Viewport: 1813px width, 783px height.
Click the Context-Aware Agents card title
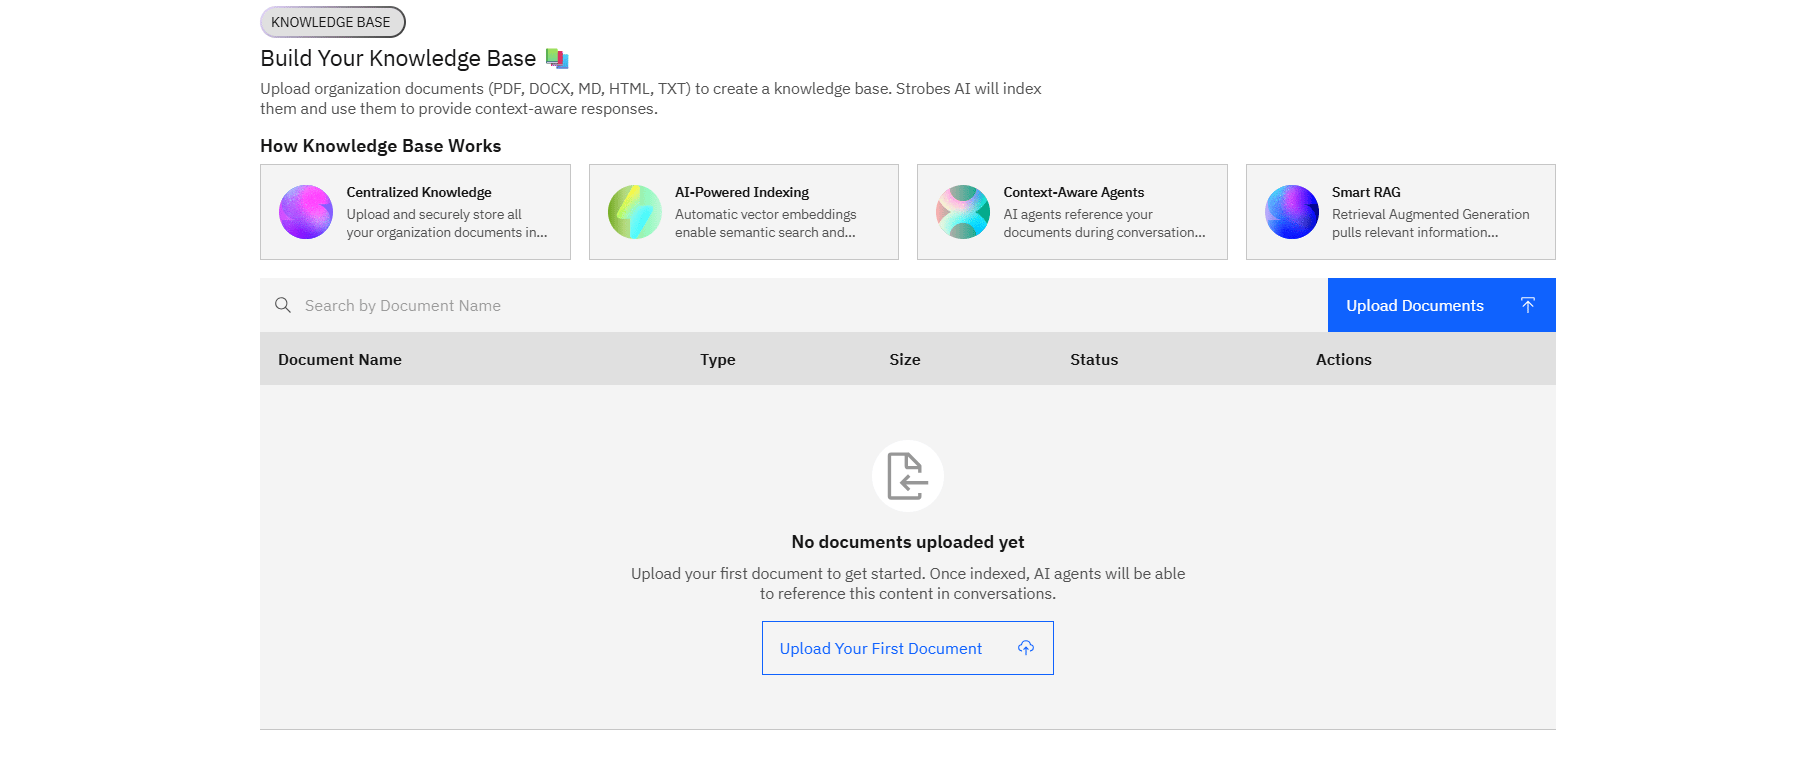1074,192
